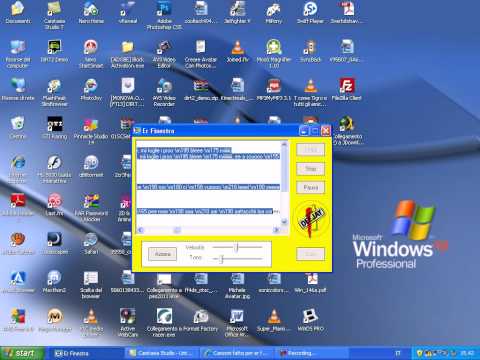
Task: Open the Swift Player desktop icon
Action: [x=310, y=12]
